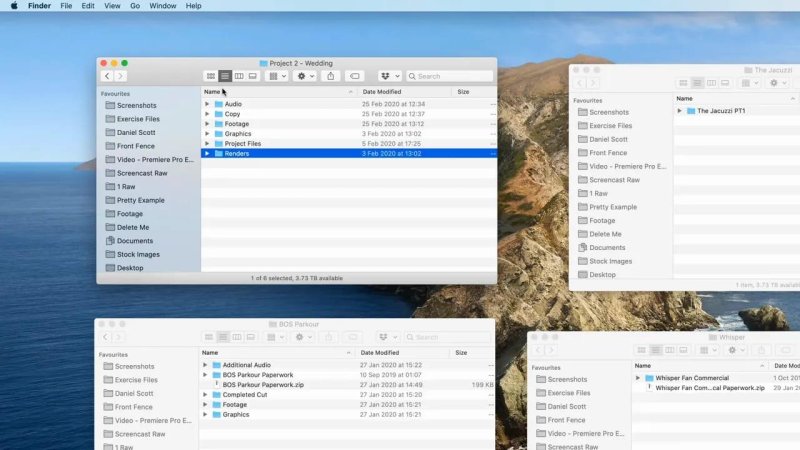Expand BOS Parkour Paperwork folder

[x=205, y=375]
